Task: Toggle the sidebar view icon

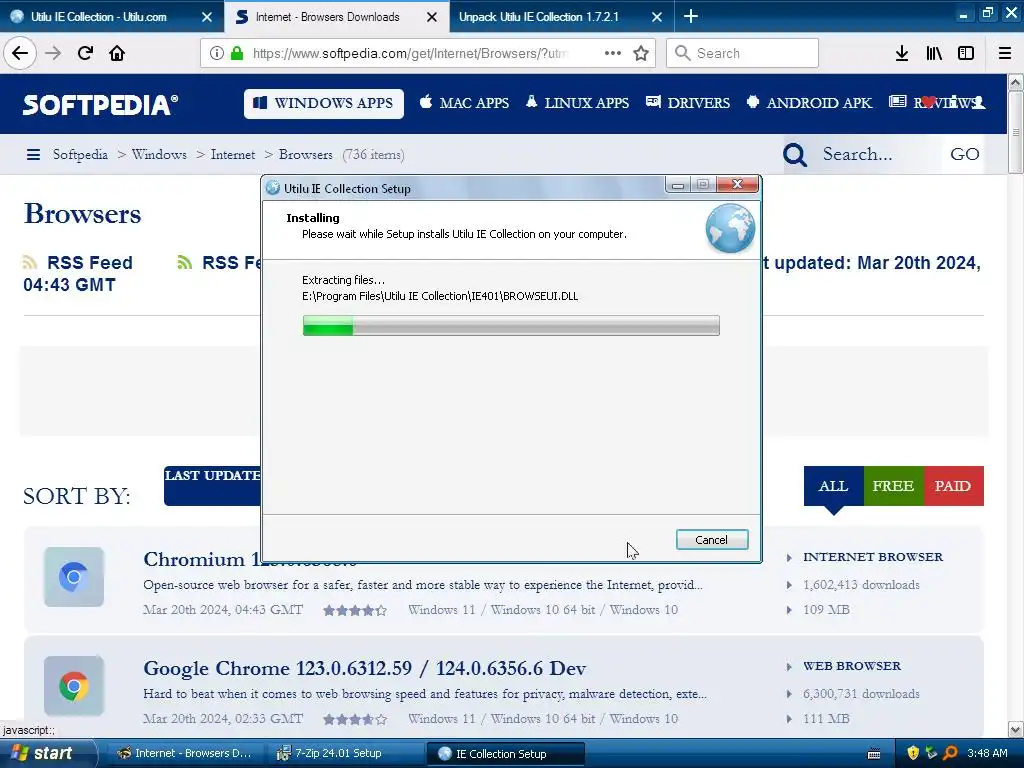Action: (966, 53)
